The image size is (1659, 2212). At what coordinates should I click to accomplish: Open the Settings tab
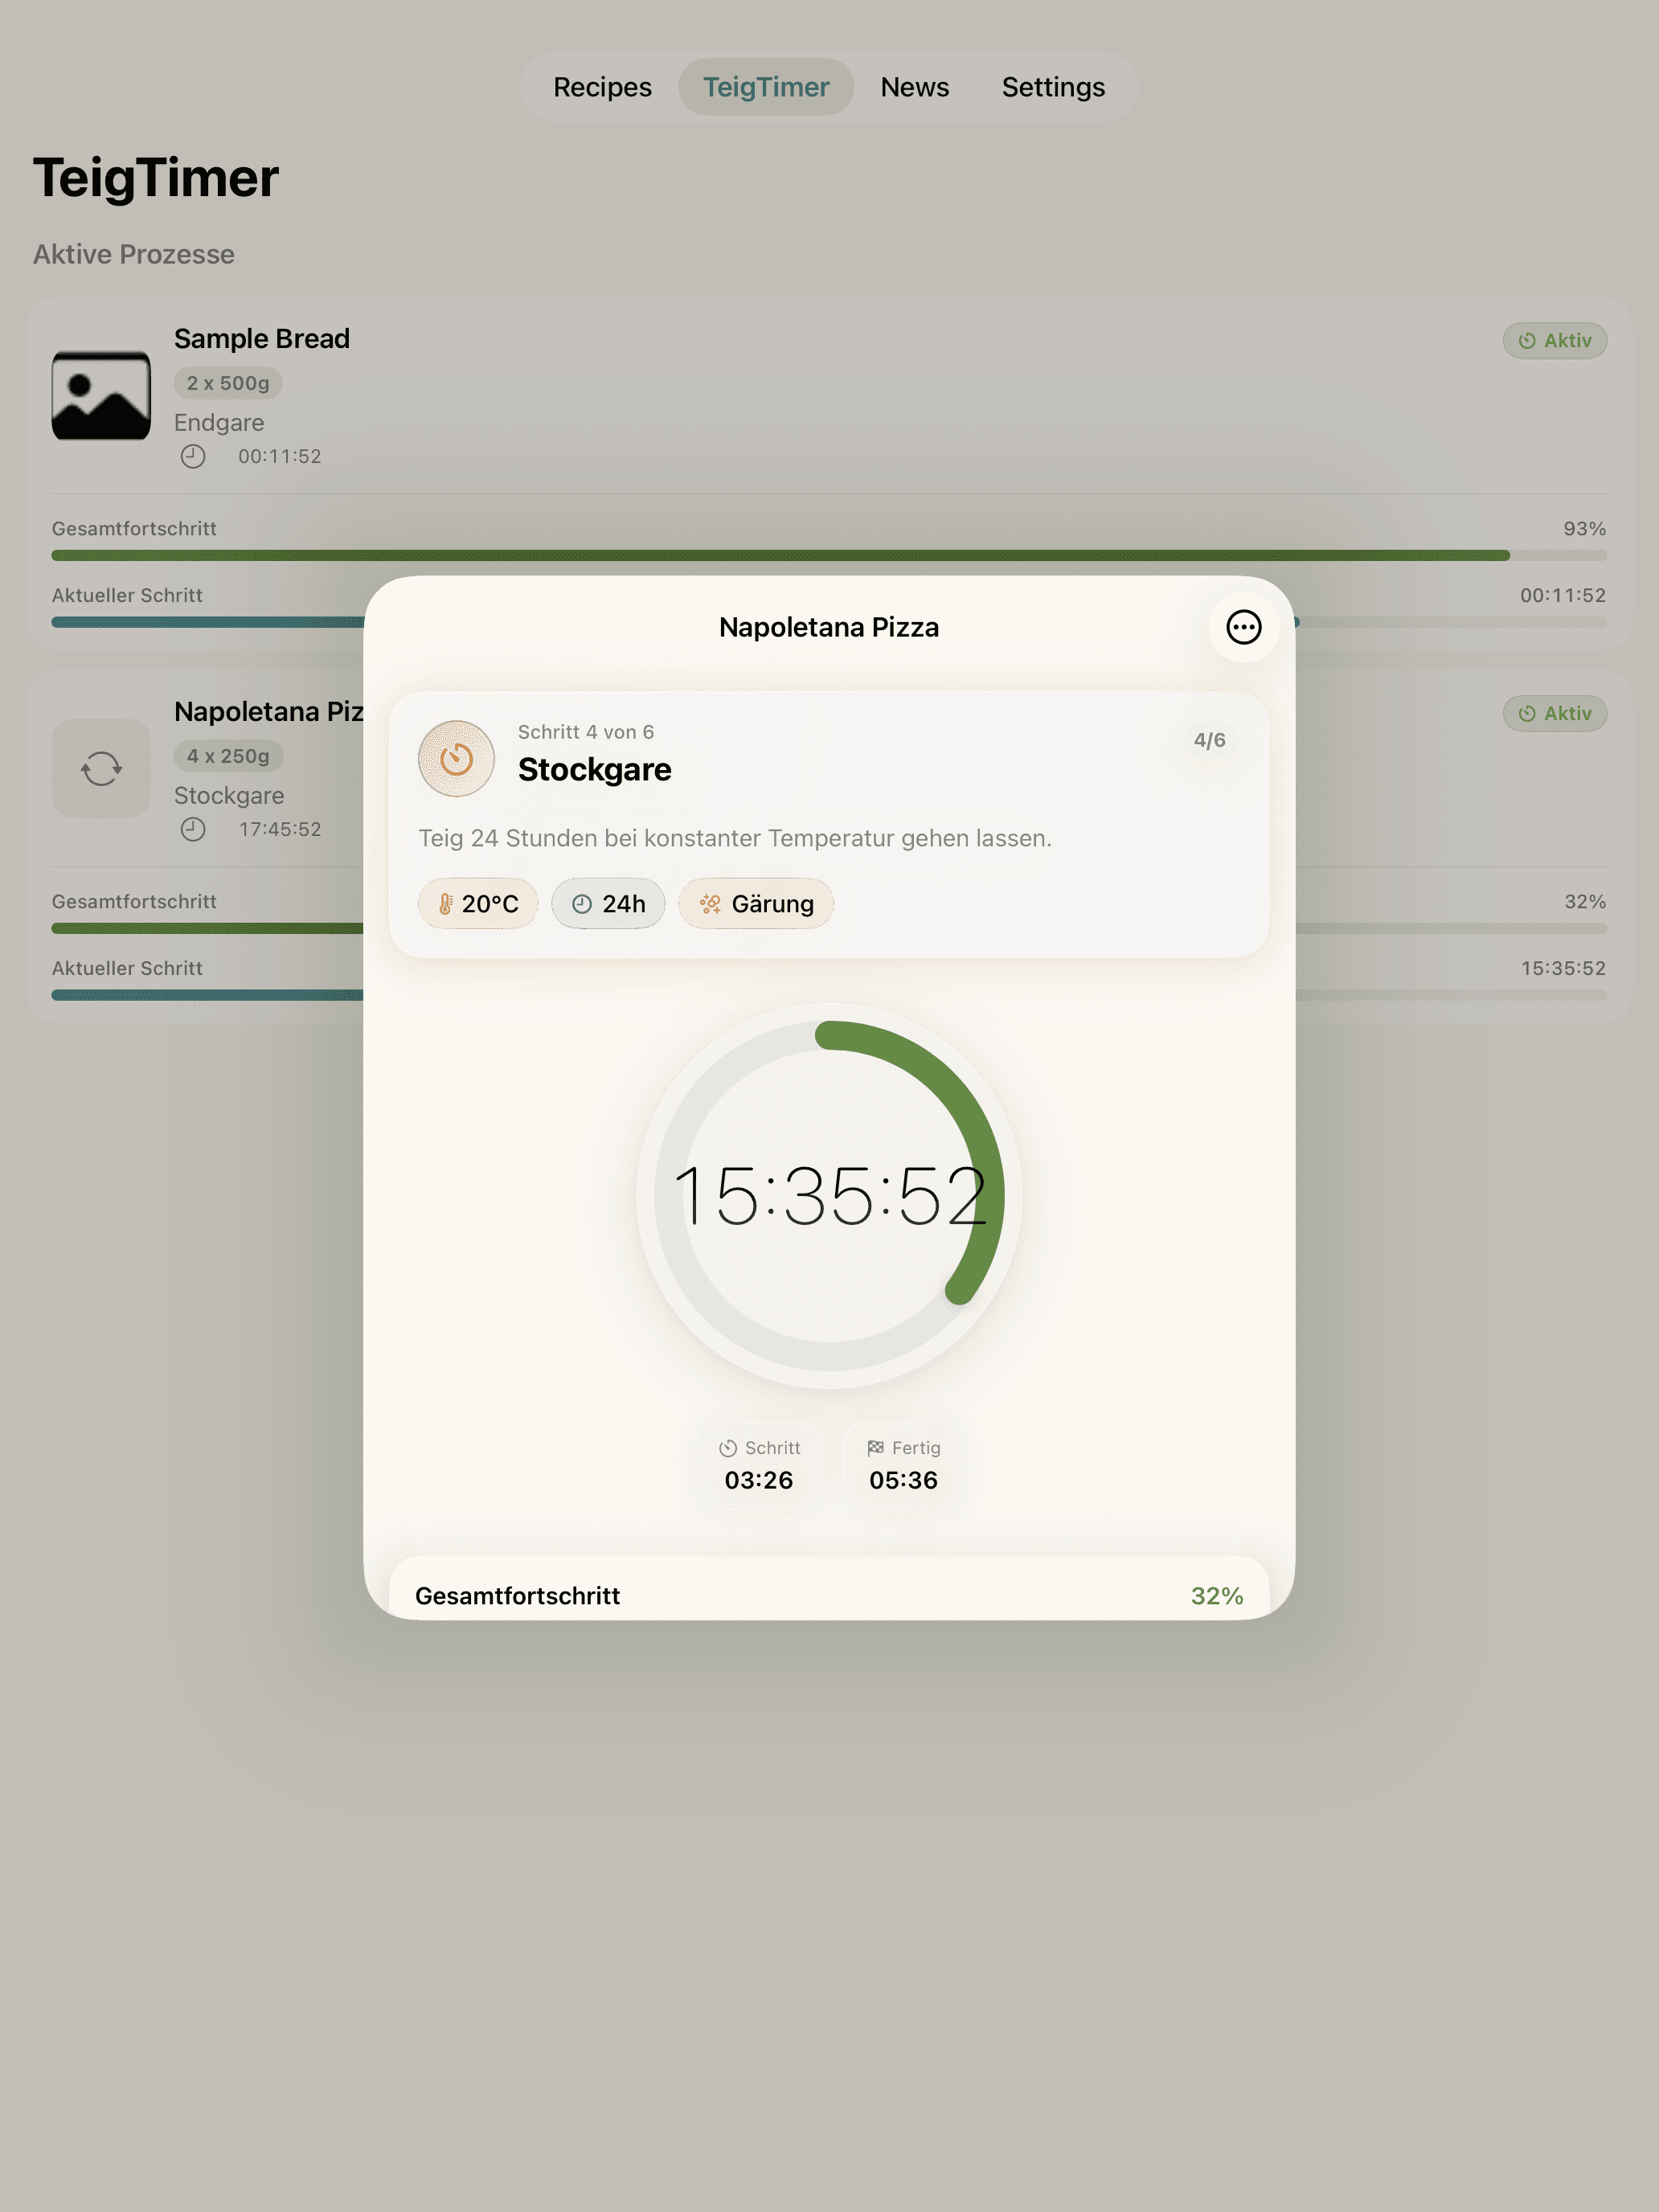(x=1053, y=87)
